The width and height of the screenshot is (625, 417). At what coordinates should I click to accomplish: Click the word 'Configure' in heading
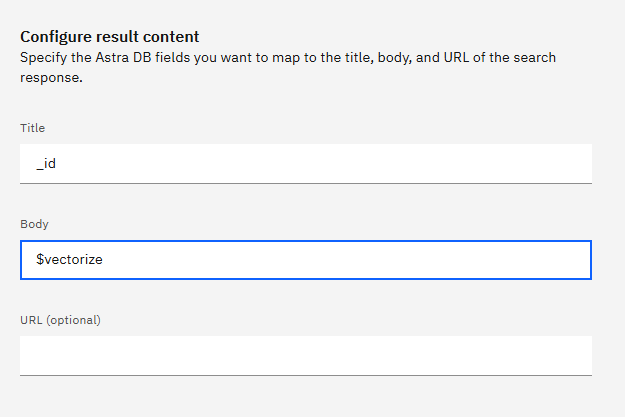click(53, 37)
